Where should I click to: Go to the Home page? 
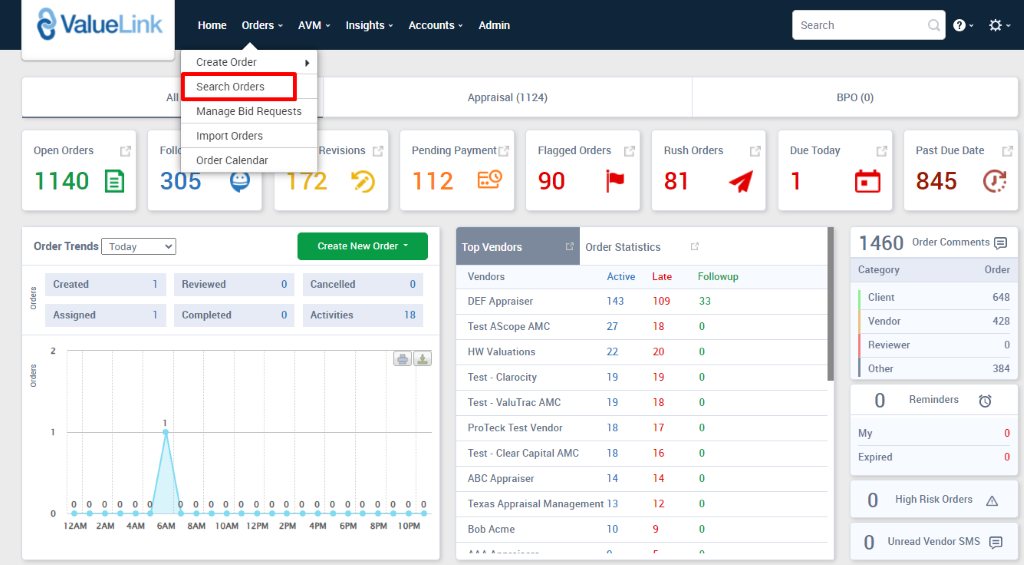[x=212, y=25]
